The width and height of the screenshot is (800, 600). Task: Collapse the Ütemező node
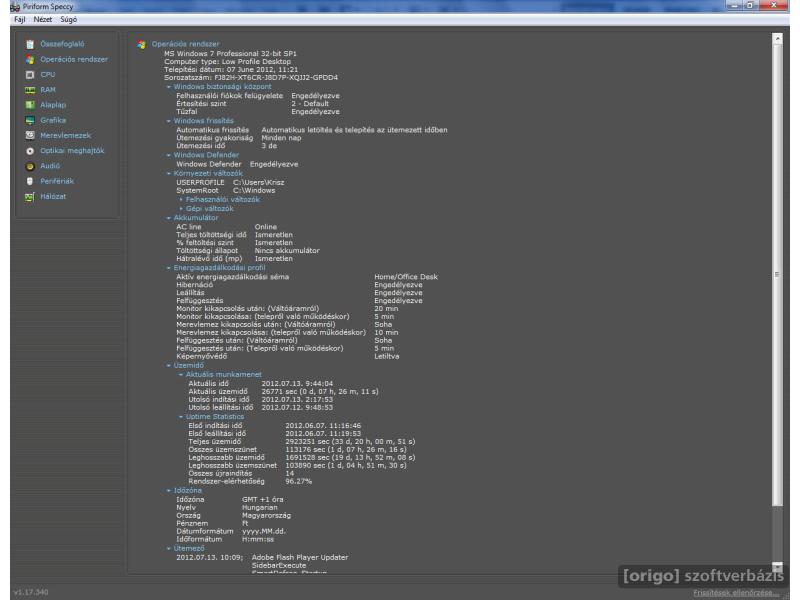pyautogui.click(x=168, y=549)
